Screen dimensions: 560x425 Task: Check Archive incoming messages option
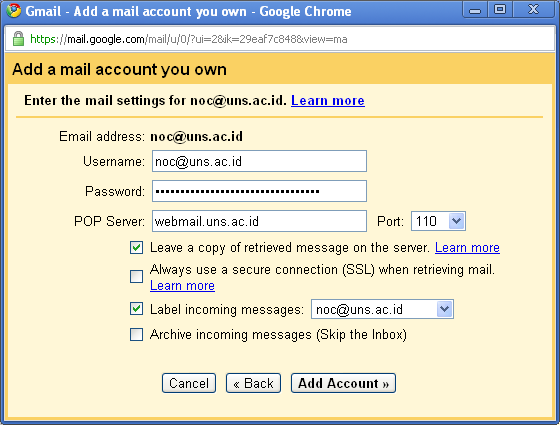136,335
